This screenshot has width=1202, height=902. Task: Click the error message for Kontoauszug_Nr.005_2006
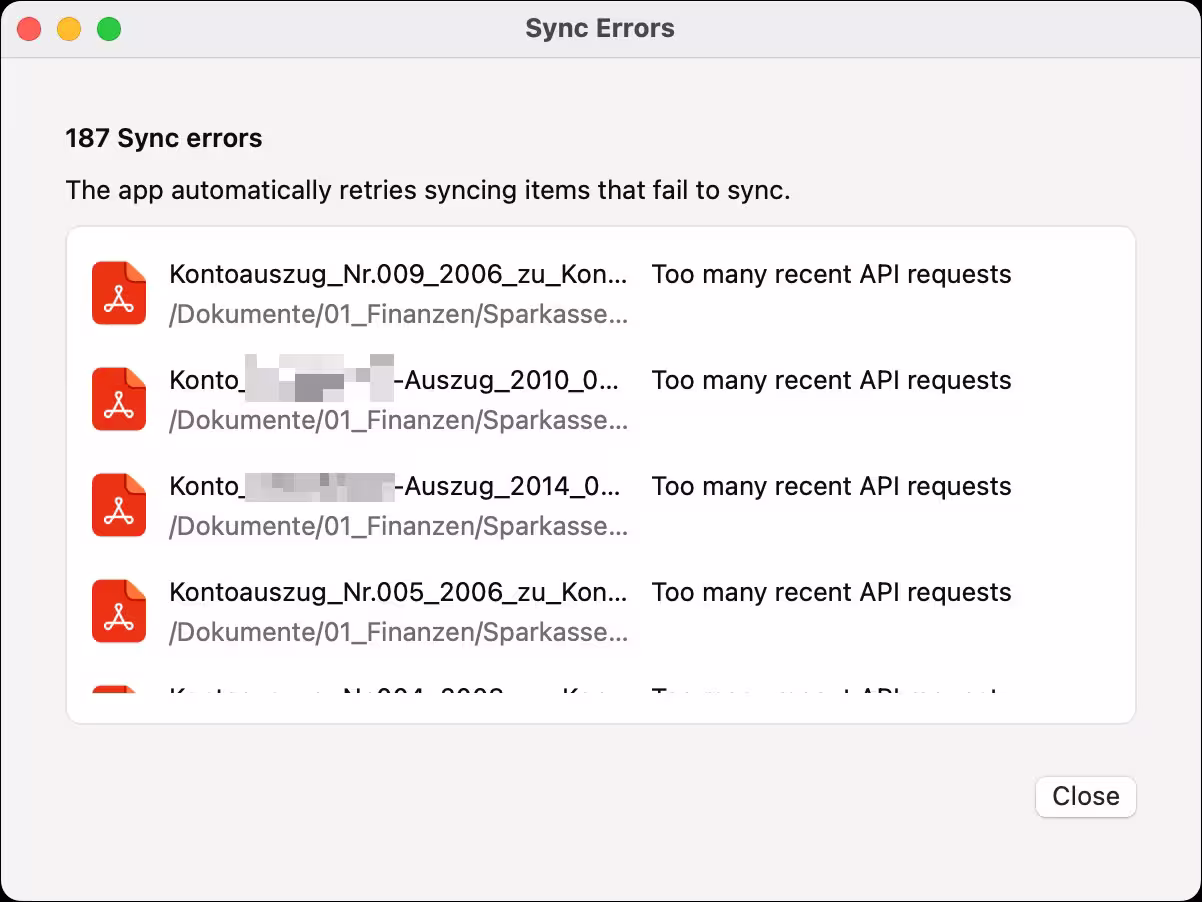[832, 593]
